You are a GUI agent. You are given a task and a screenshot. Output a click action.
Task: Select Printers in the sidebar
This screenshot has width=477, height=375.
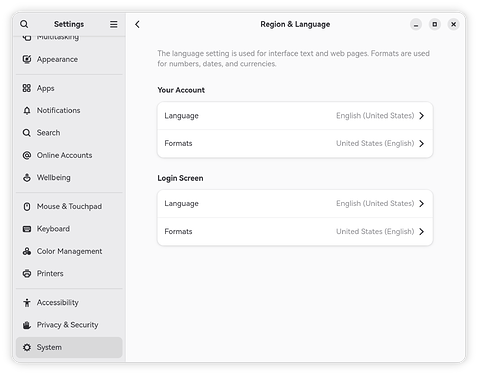click(69, 274)
